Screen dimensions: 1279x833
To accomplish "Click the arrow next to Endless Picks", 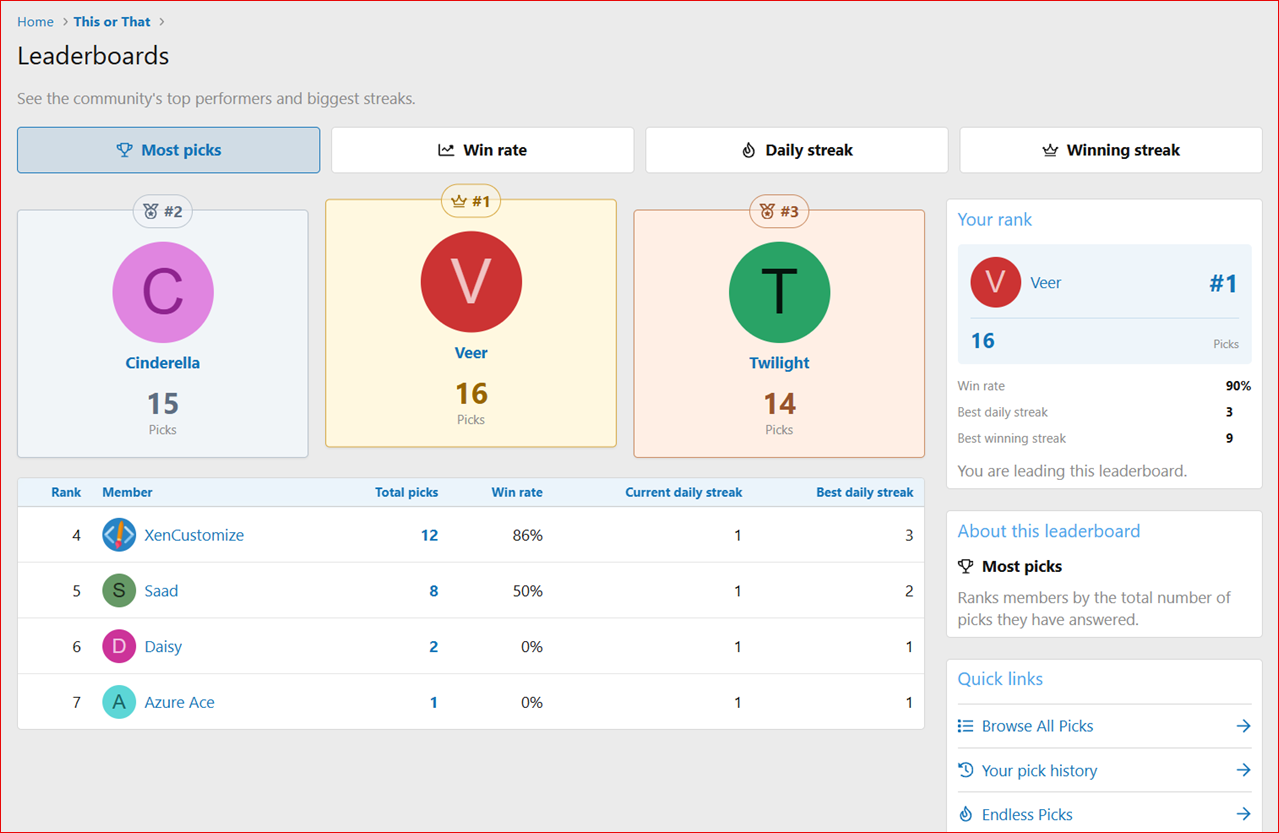I will tap(1243, 814).
